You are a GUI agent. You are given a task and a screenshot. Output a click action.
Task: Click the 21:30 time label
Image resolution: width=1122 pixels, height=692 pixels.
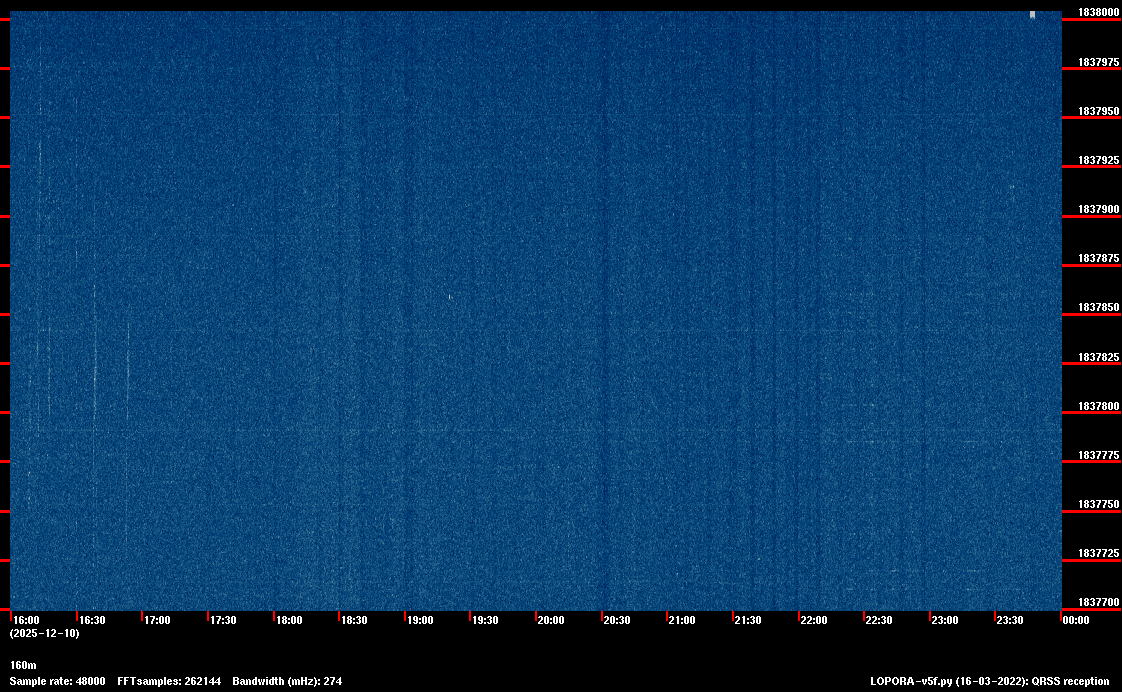point(748,620)
